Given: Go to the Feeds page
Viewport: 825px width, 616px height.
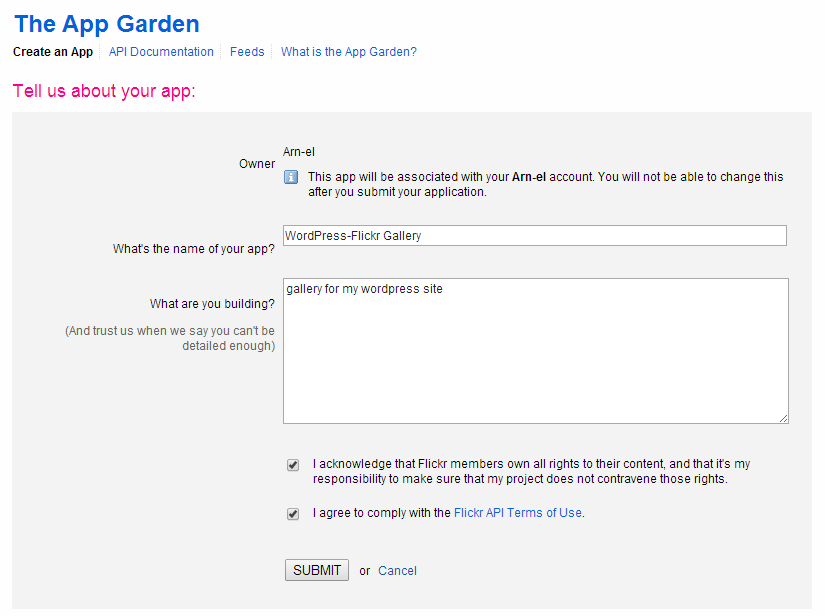Looking at the screenshot, I should click(247, 52).
